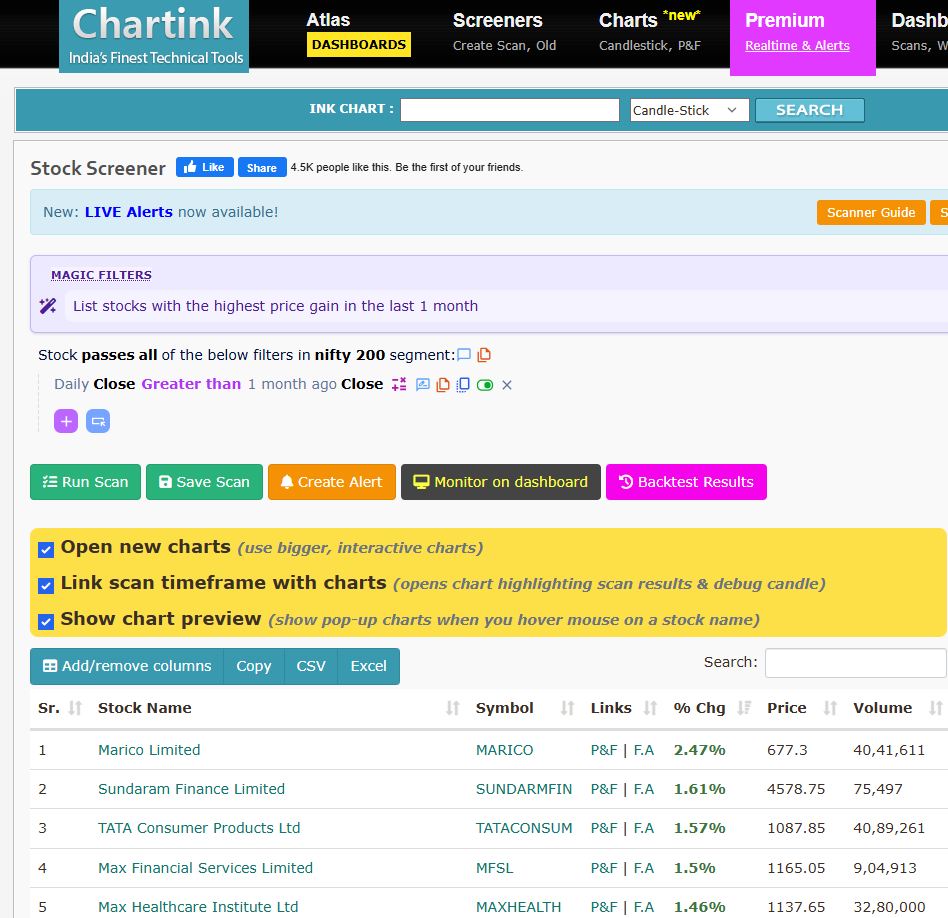Uncheck Link scan timeframe with charts checkbox
The image size is (948, 918).
tap(46, 585)
